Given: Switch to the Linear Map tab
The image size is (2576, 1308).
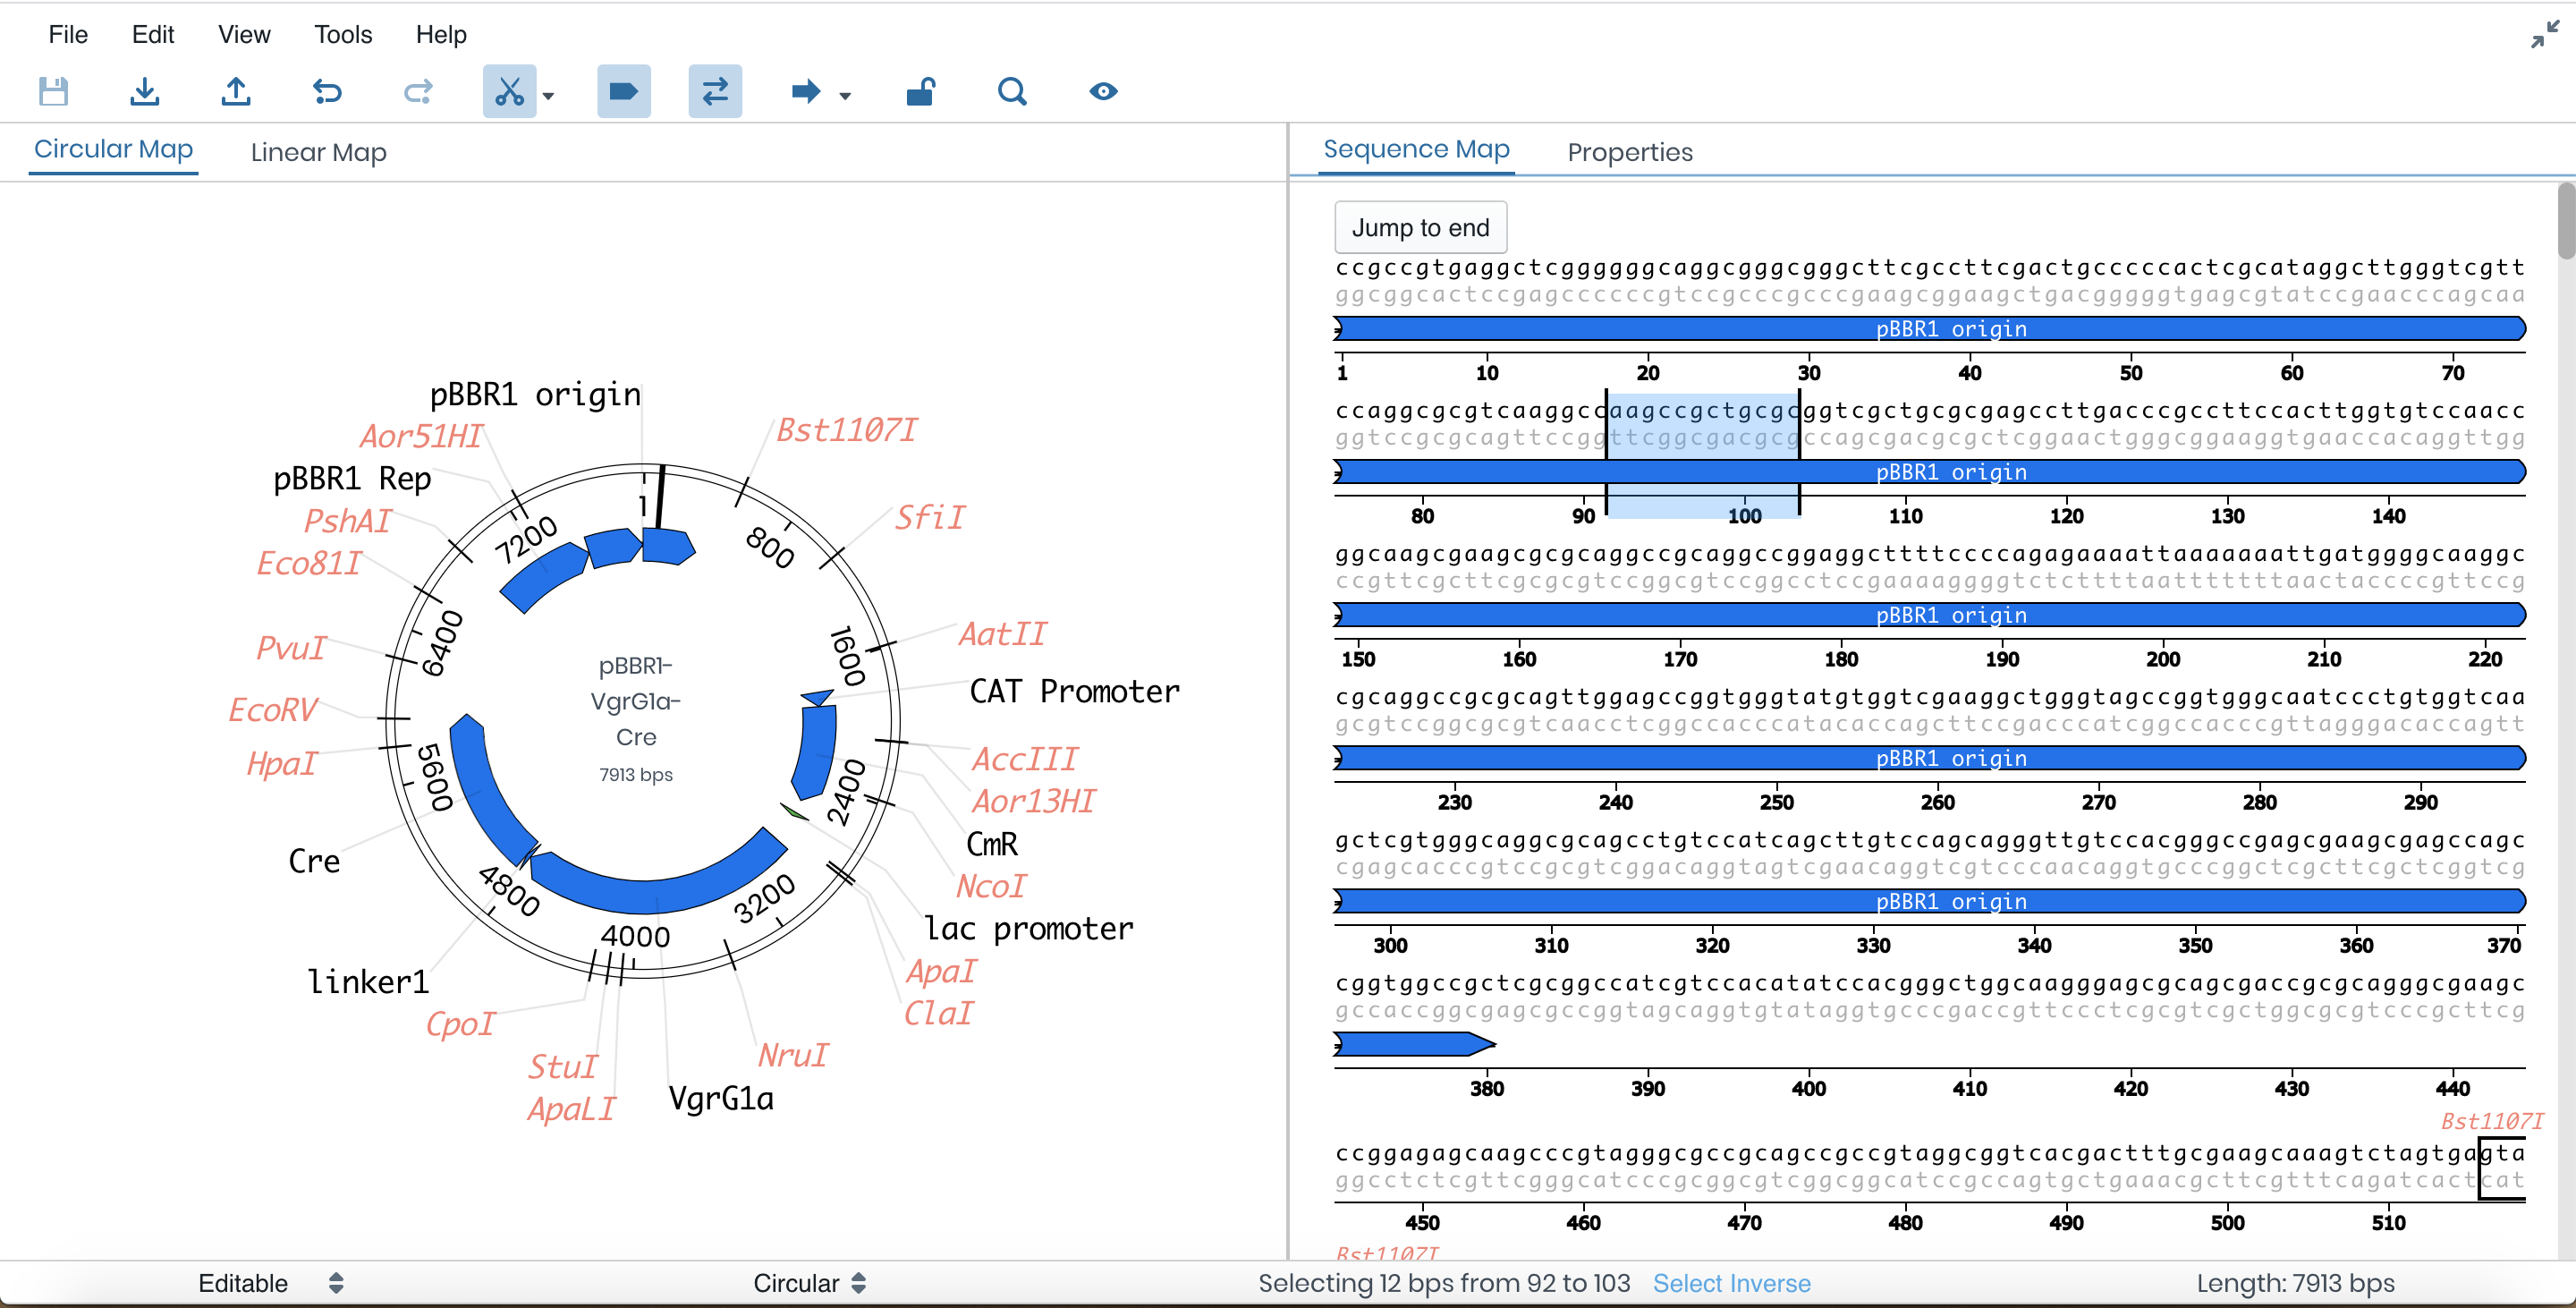Looking at the screenshot, I should (x=318, y=152).
